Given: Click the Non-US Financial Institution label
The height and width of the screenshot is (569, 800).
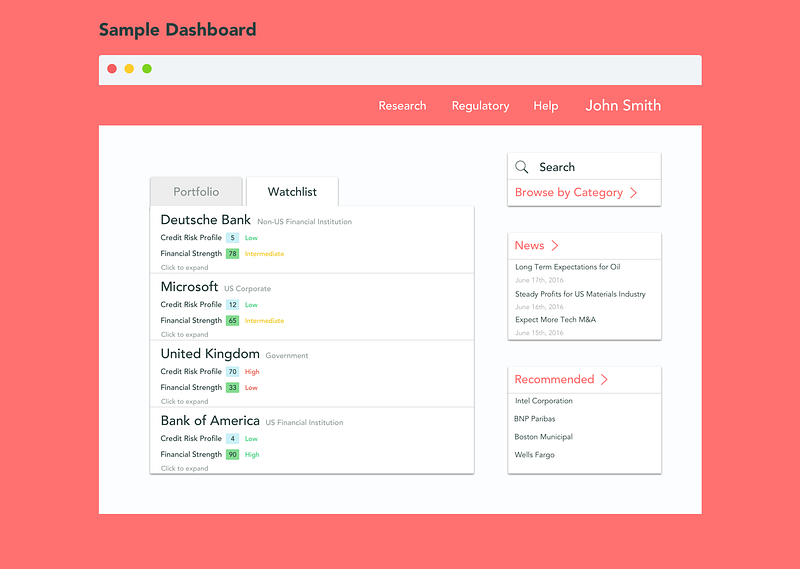Looking at the screenshot, I should click(x=305, y=221).
